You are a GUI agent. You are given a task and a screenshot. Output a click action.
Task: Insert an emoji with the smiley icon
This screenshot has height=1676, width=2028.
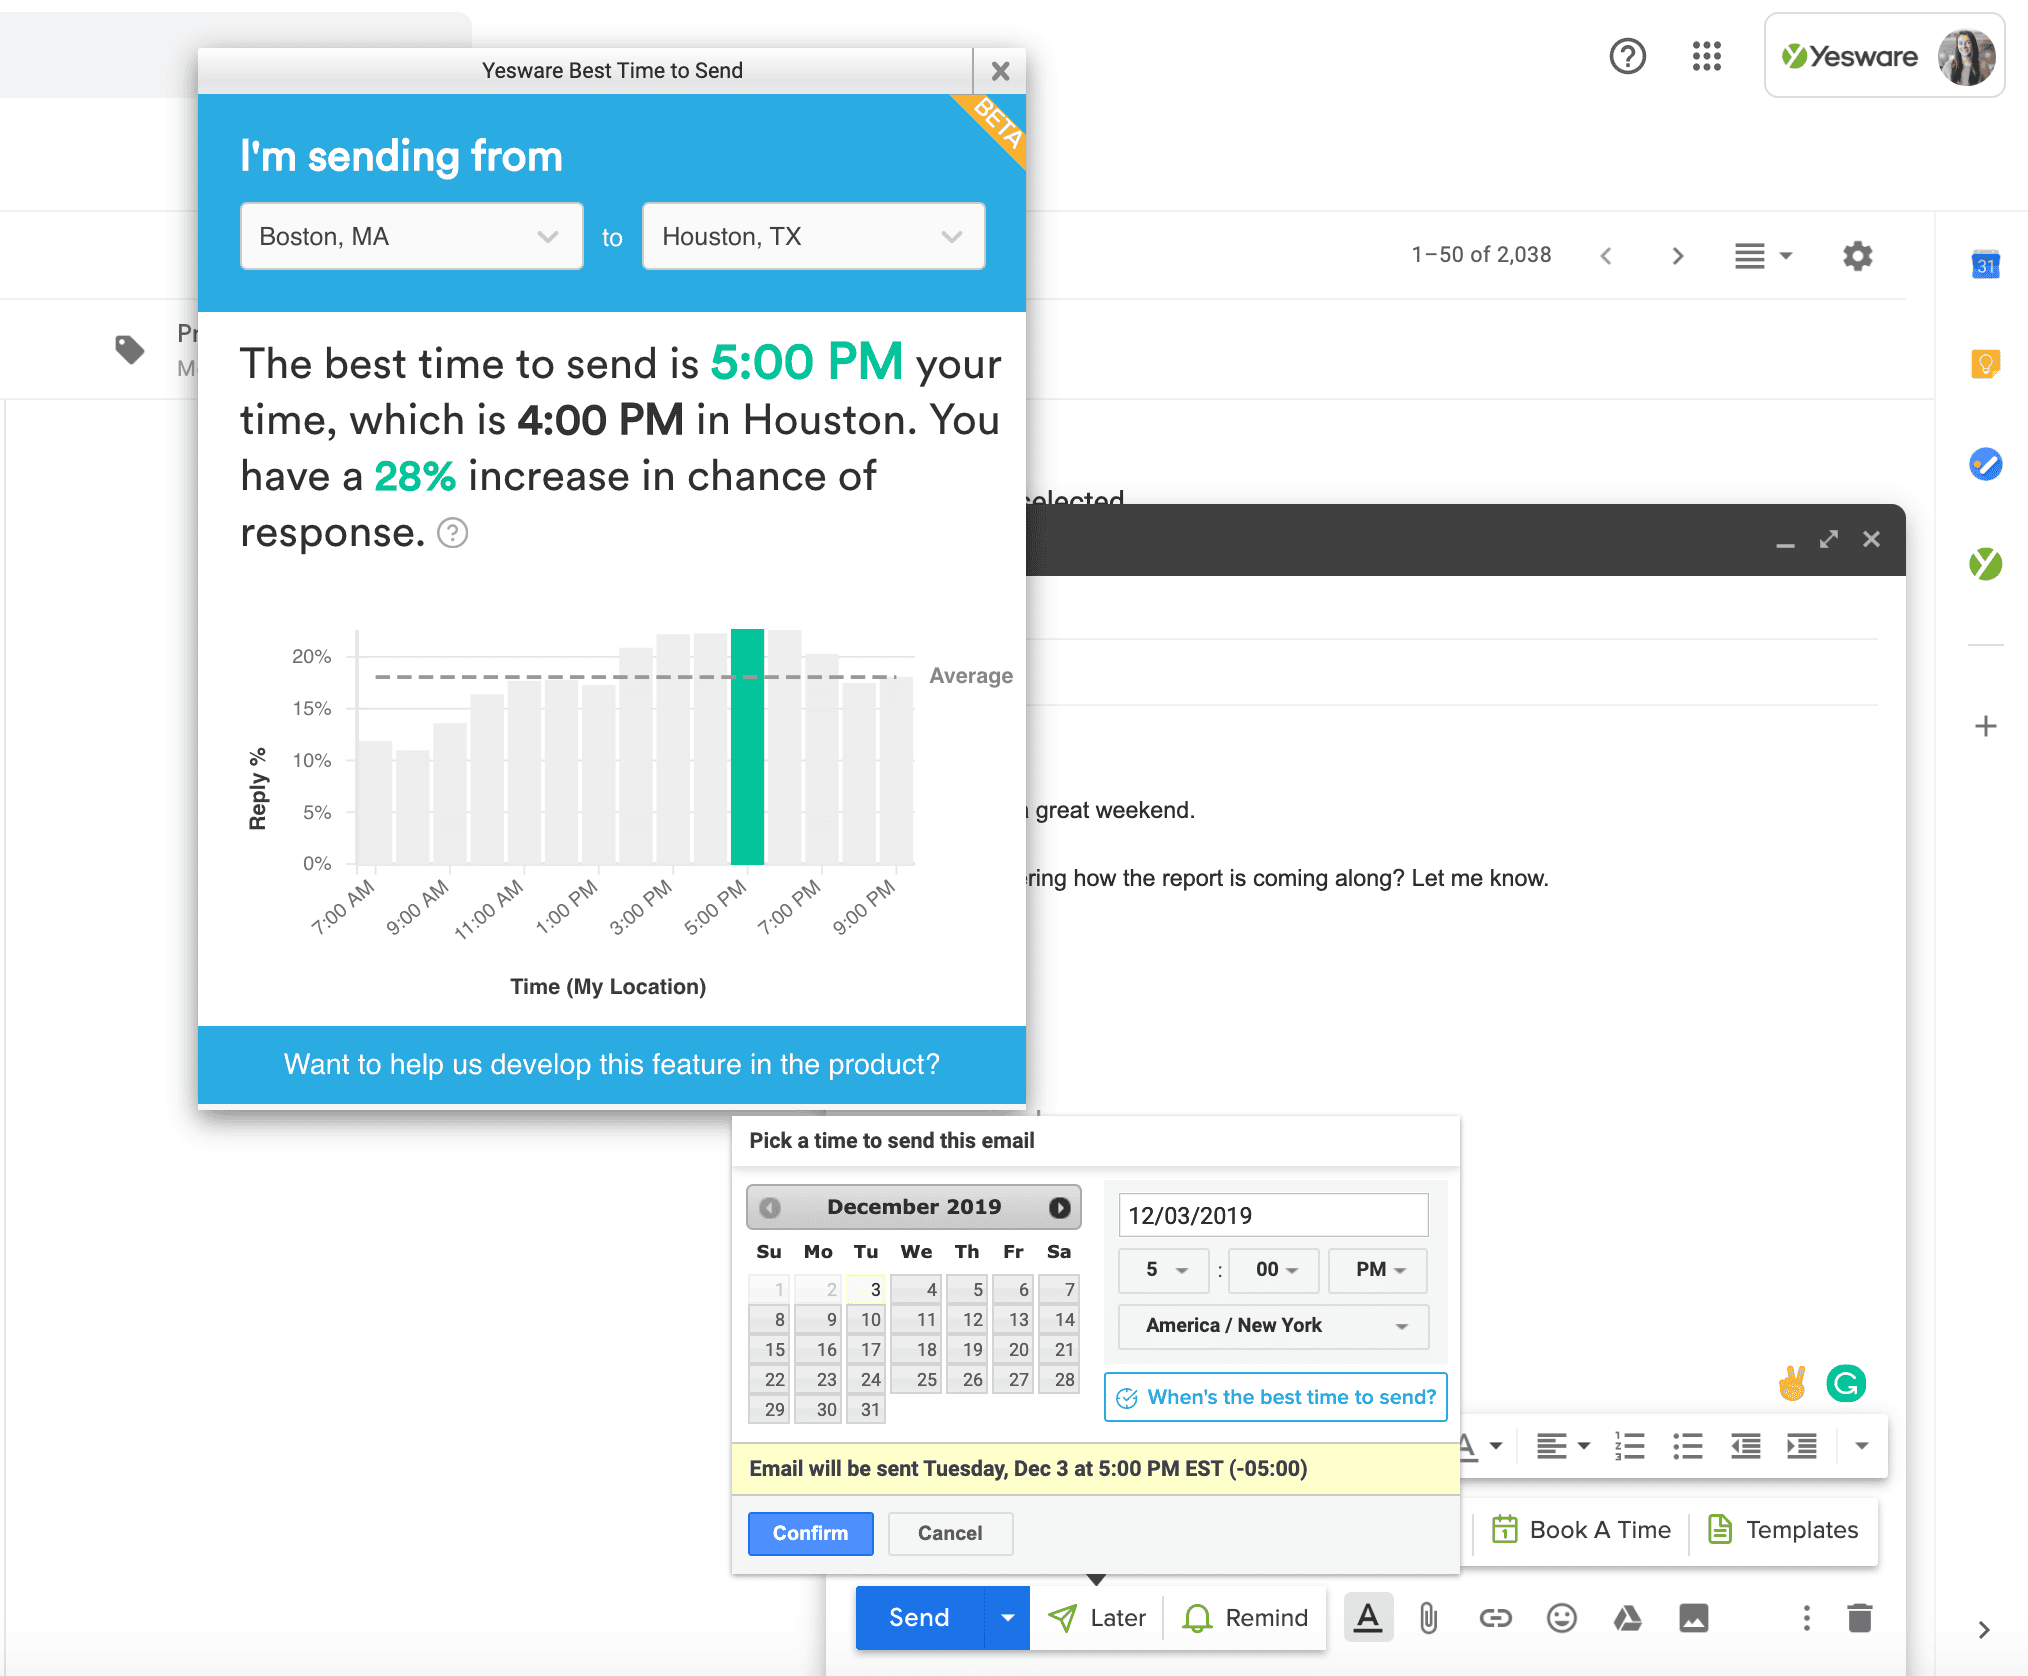[1561, 1618]
